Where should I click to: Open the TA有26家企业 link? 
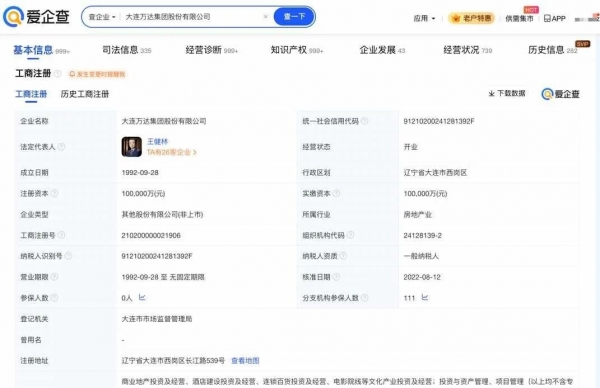(x=171, y=152)
